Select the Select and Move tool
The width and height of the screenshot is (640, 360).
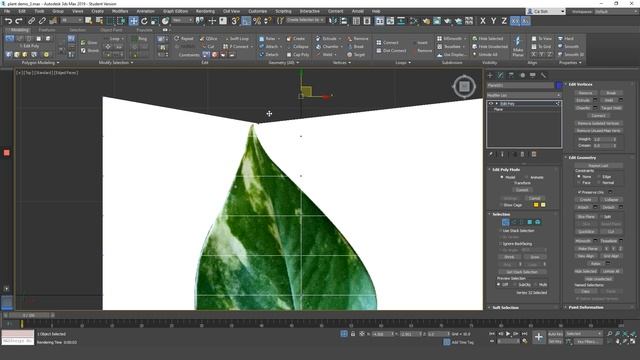(x=133, y=21)
